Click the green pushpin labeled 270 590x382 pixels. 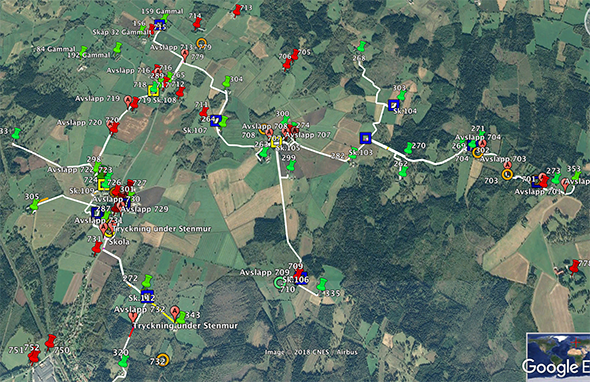409,148
